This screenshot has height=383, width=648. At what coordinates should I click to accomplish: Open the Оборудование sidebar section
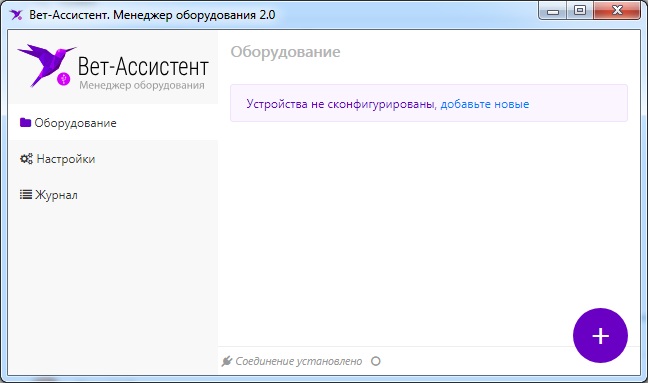[x=113, y=123]
